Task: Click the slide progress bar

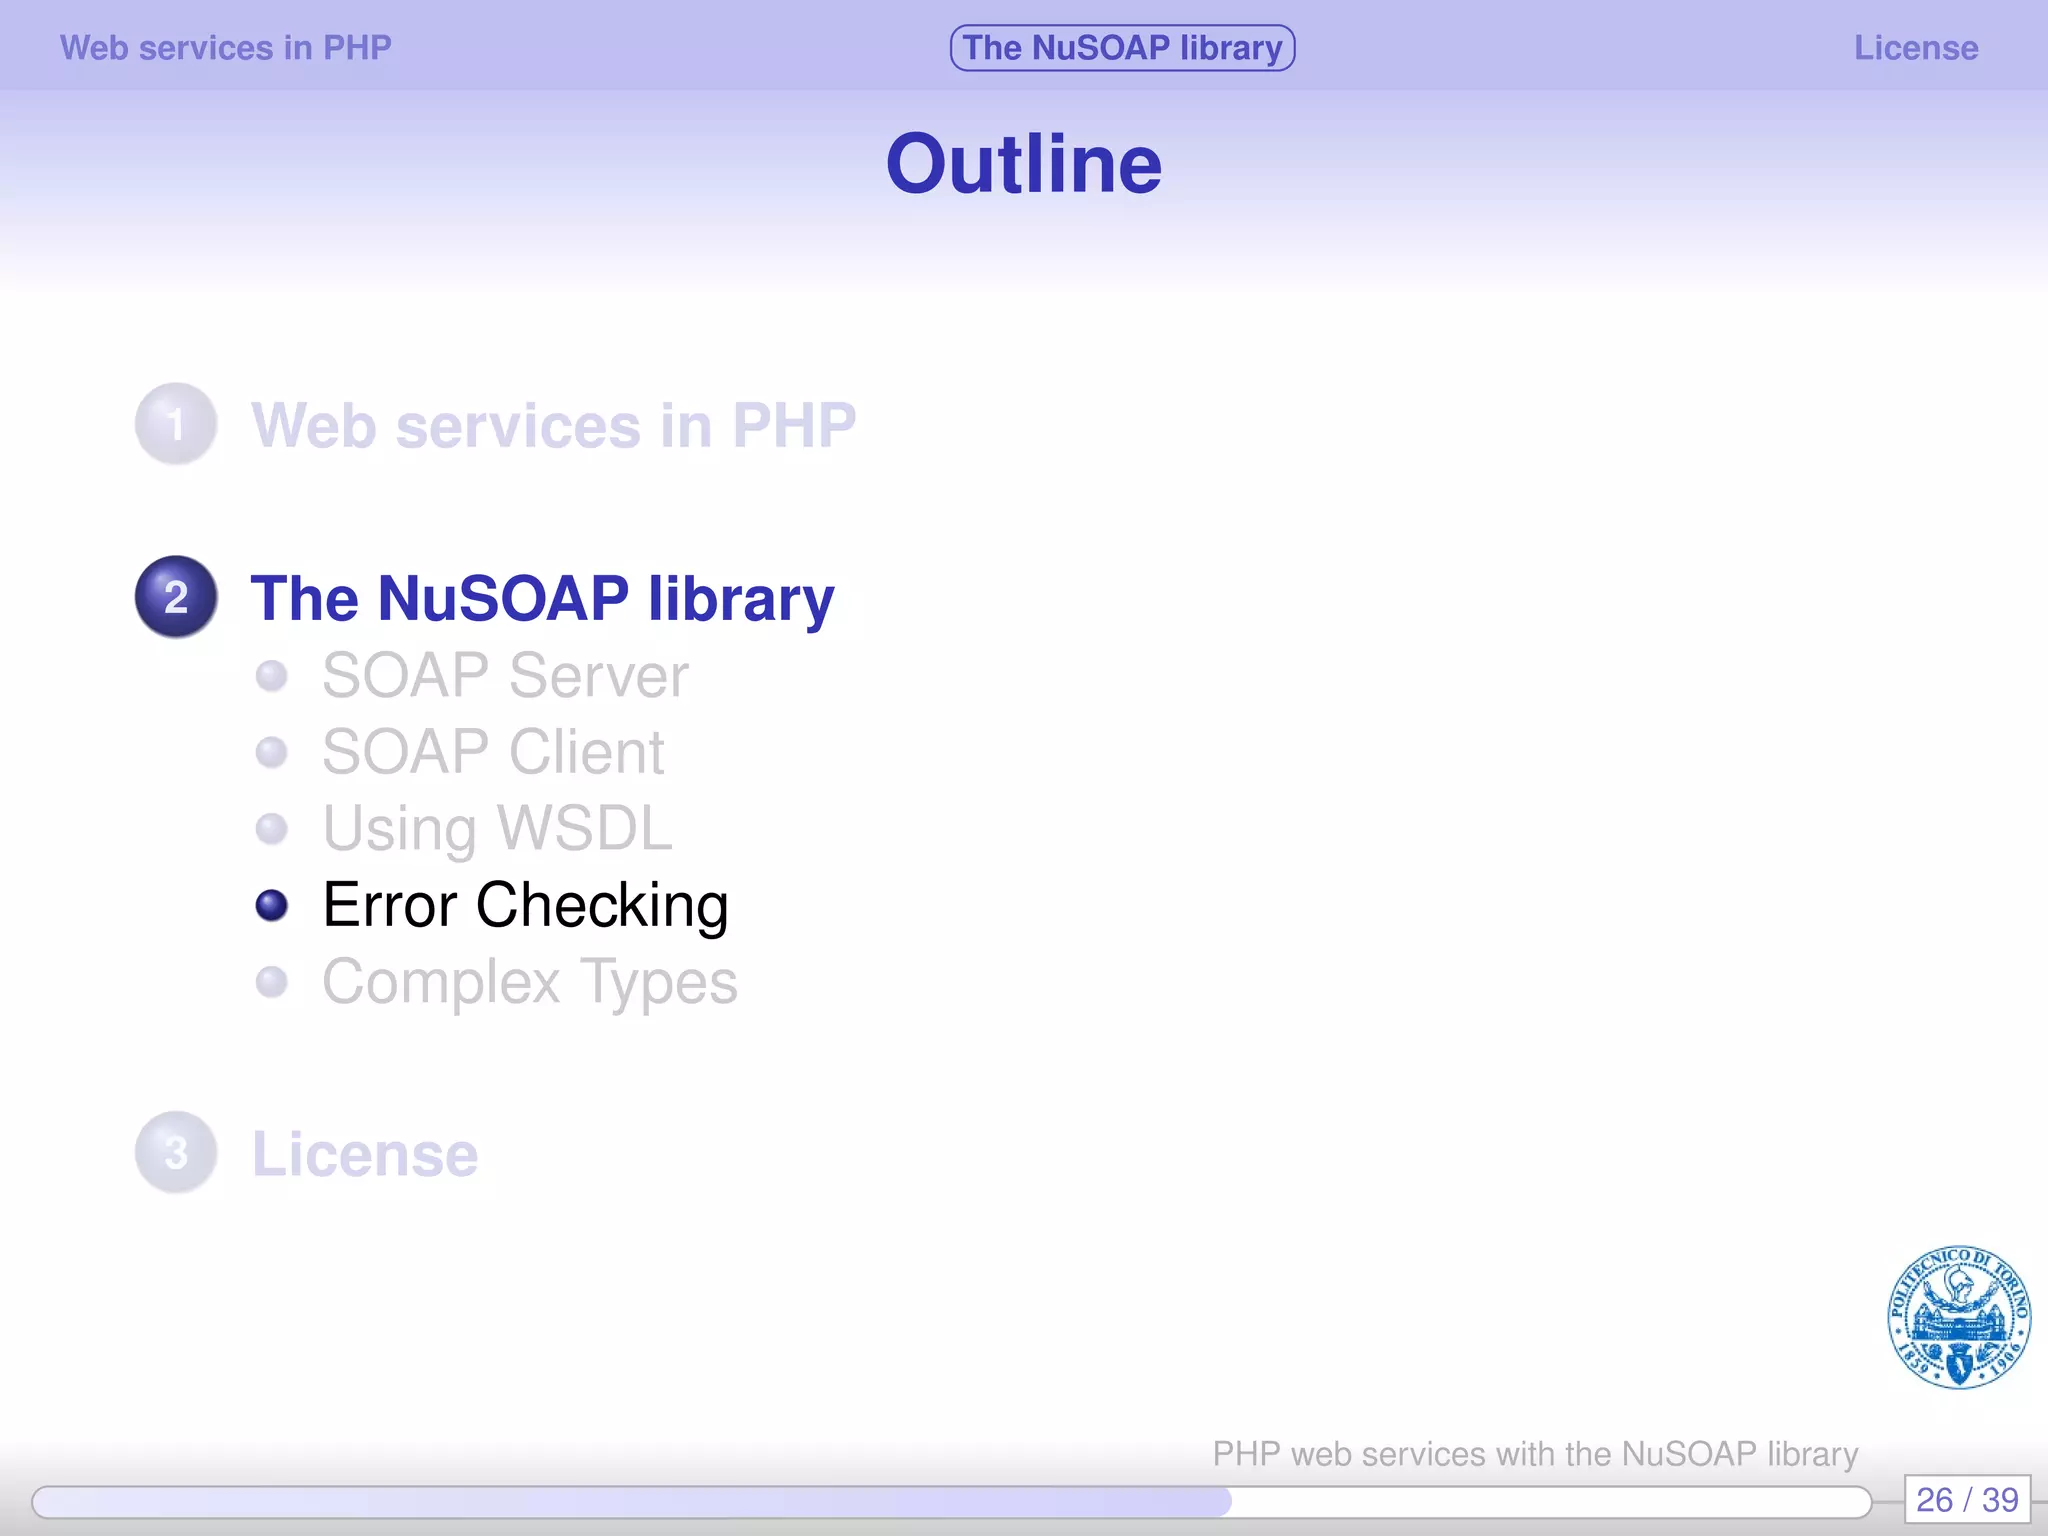Action: point(950,1501)
